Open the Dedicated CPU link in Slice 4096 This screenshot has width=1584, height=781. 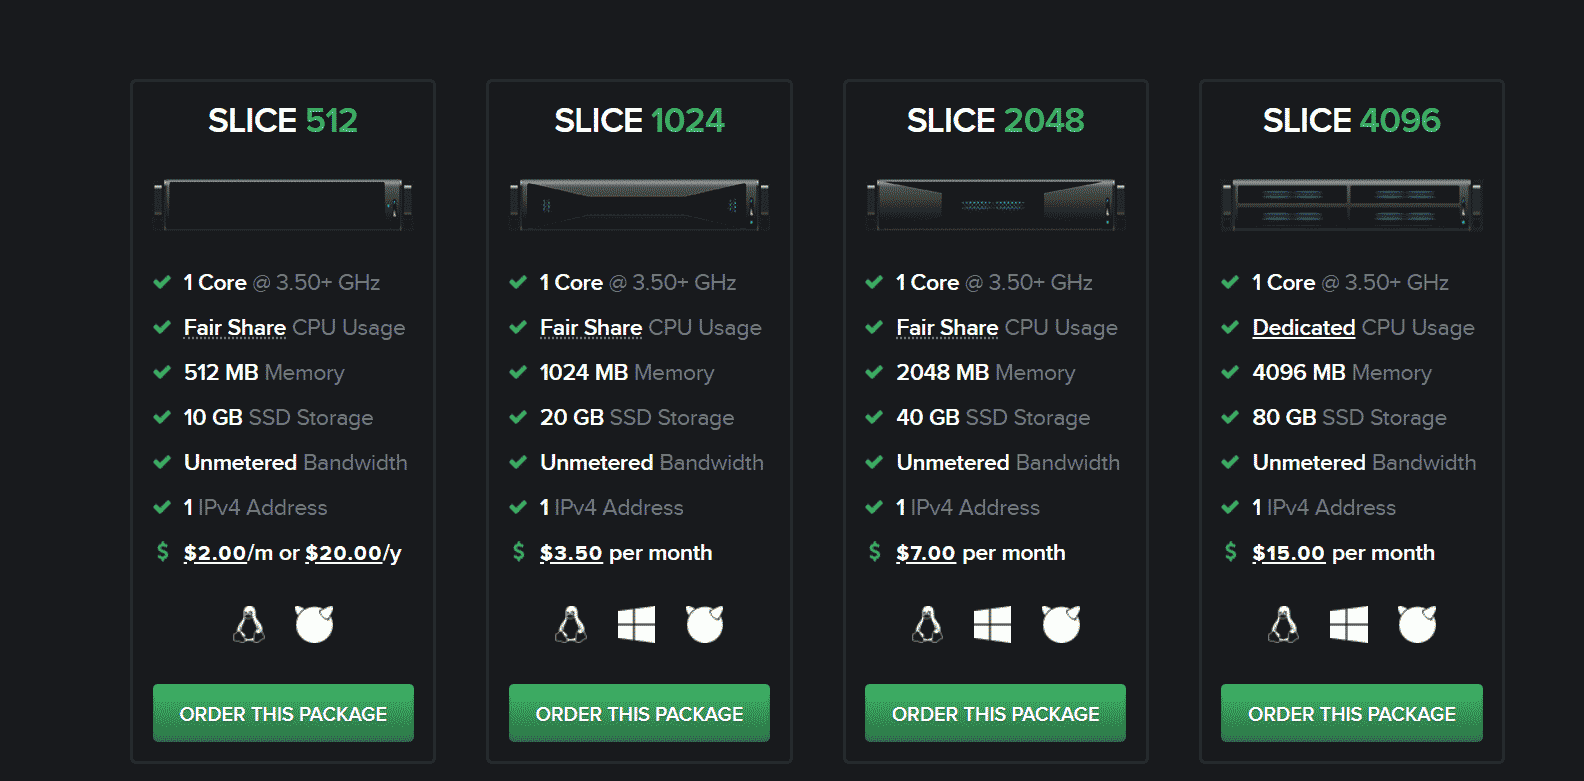[x=1303, y=328]
